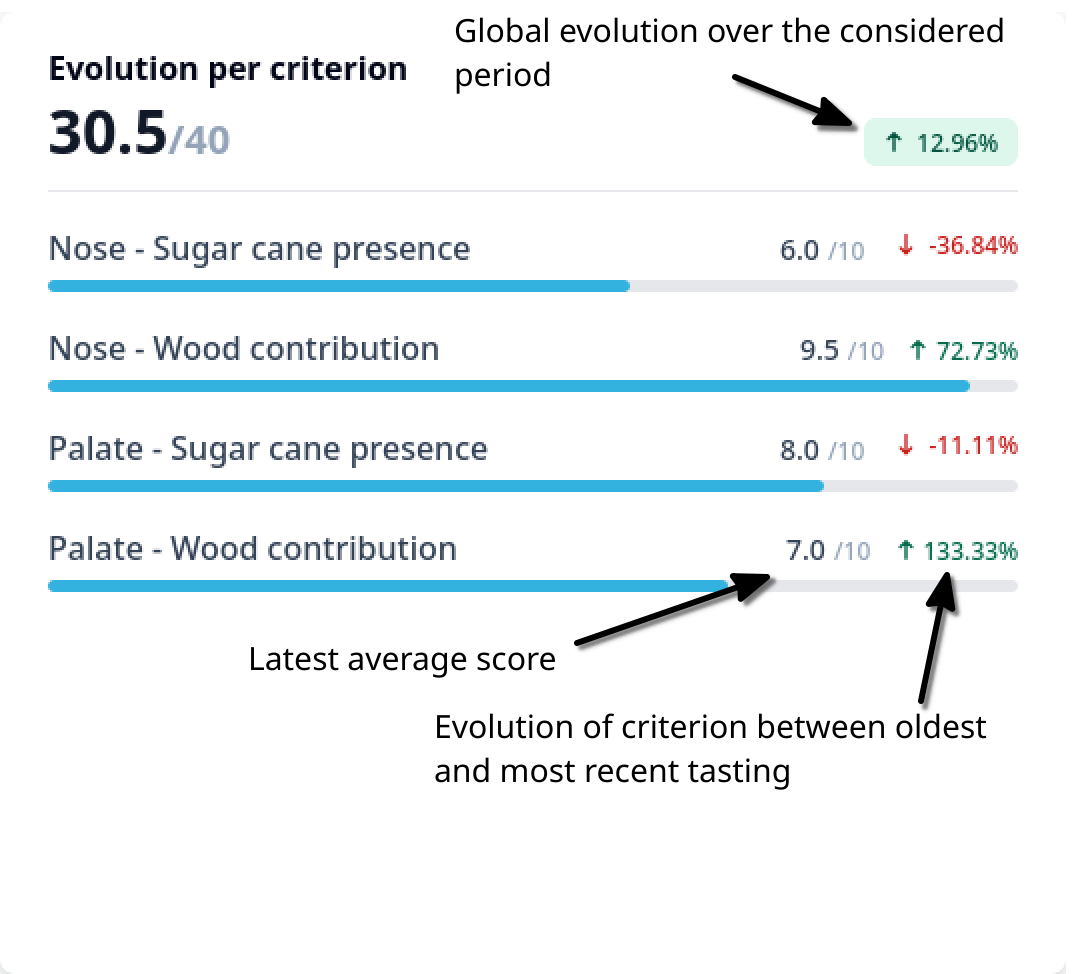1088x974 pixels.
Task: Select the Nose - Wood contribution label
Action: click(x=244, y=348)
